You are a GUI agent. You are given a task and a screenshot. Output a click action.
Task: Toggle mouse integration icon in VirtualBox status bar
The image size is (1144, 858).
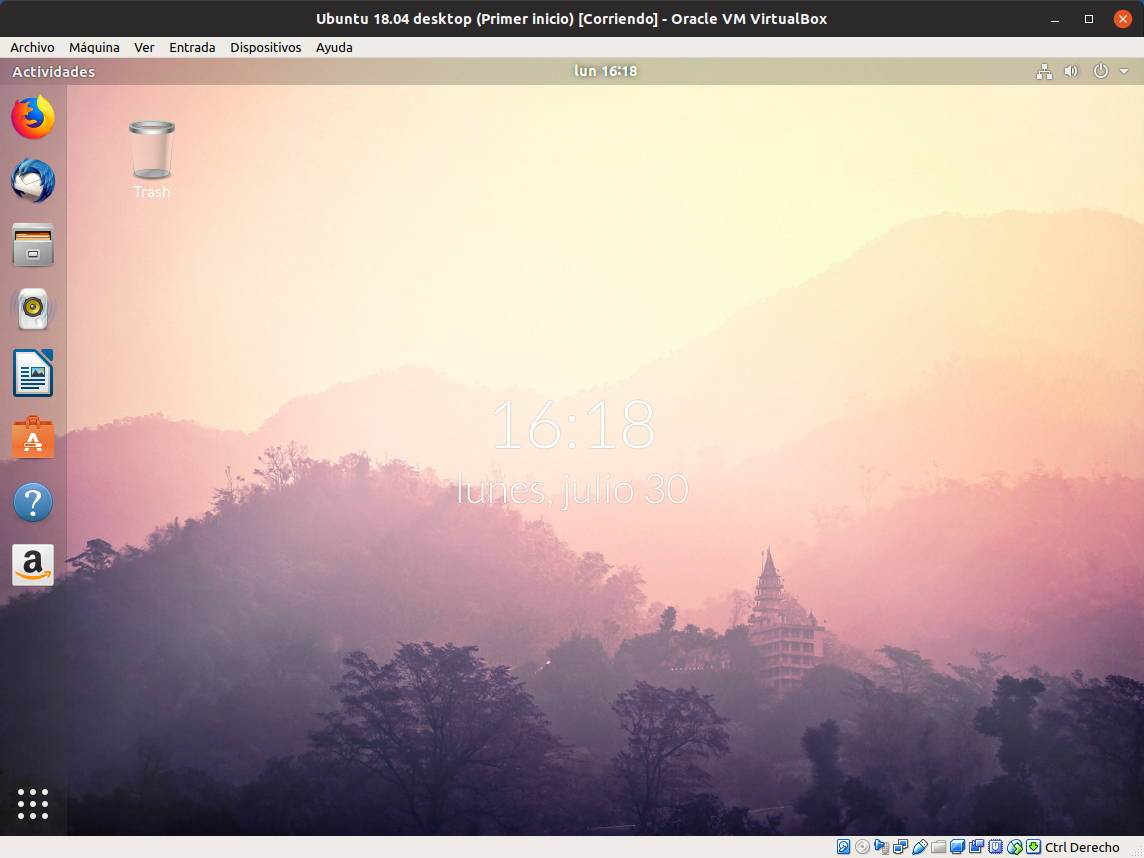1013,846
